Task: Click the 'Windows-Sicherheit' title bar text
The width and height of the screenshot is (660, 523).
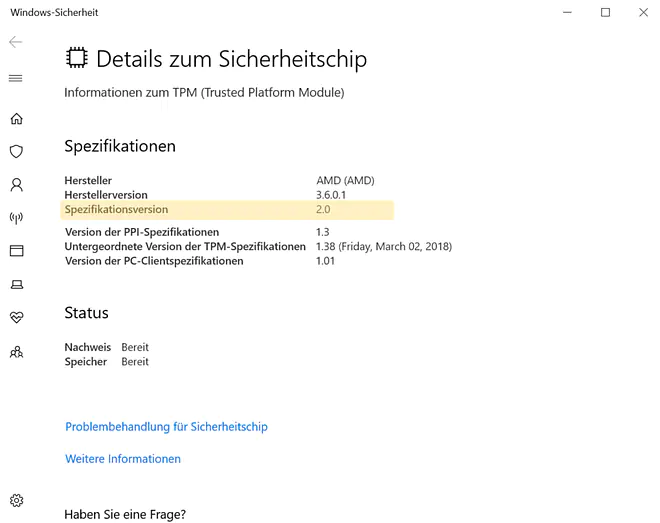Action: pos(54,12)
